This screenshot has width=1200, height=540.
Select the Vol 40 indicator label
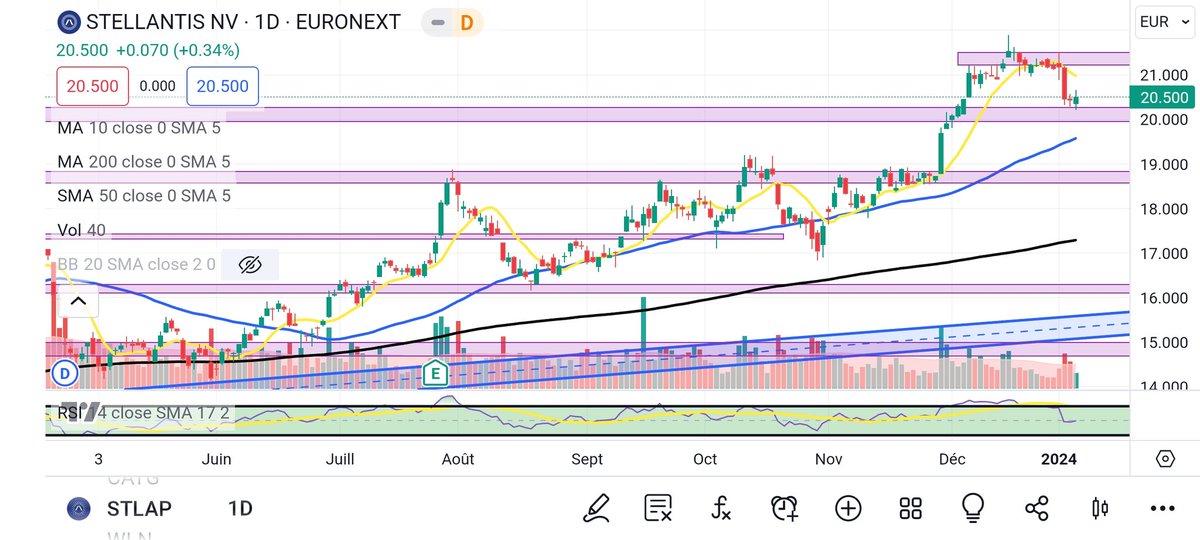coord(82,230)
